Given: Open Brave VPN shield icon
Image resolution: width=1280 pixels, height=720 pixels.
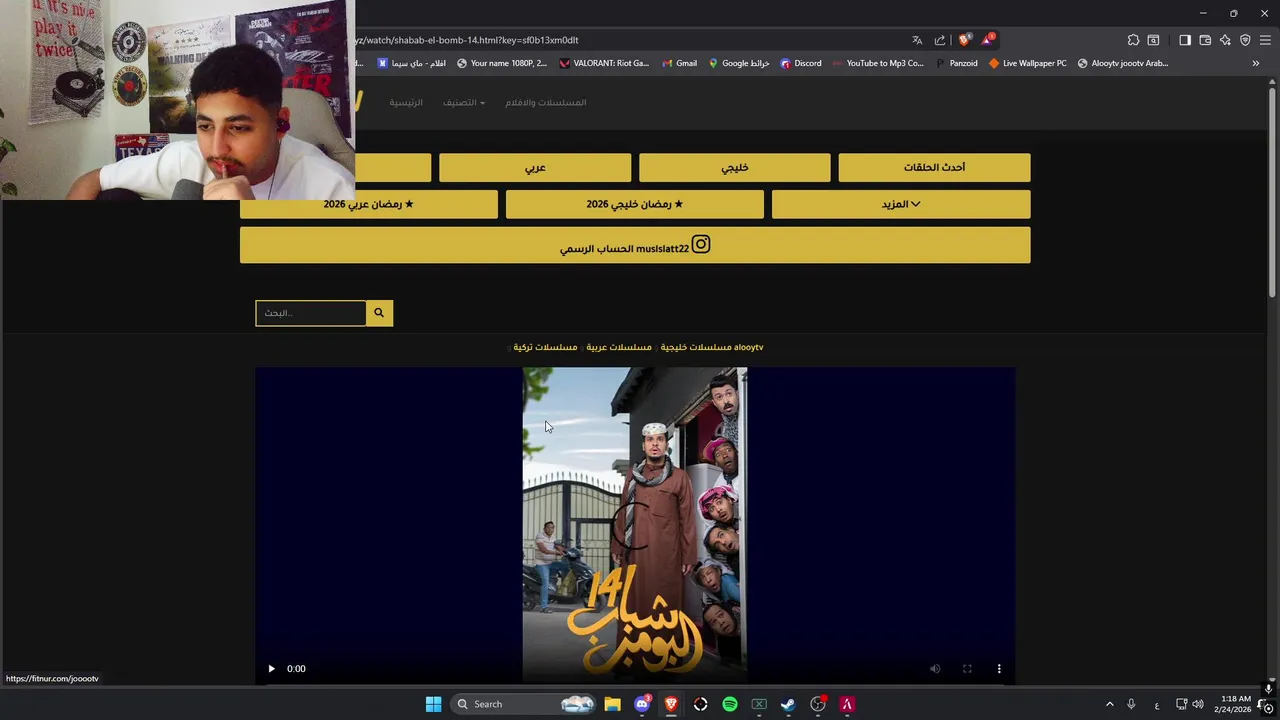Looking at the screenshot, I should coord(1245,40).
